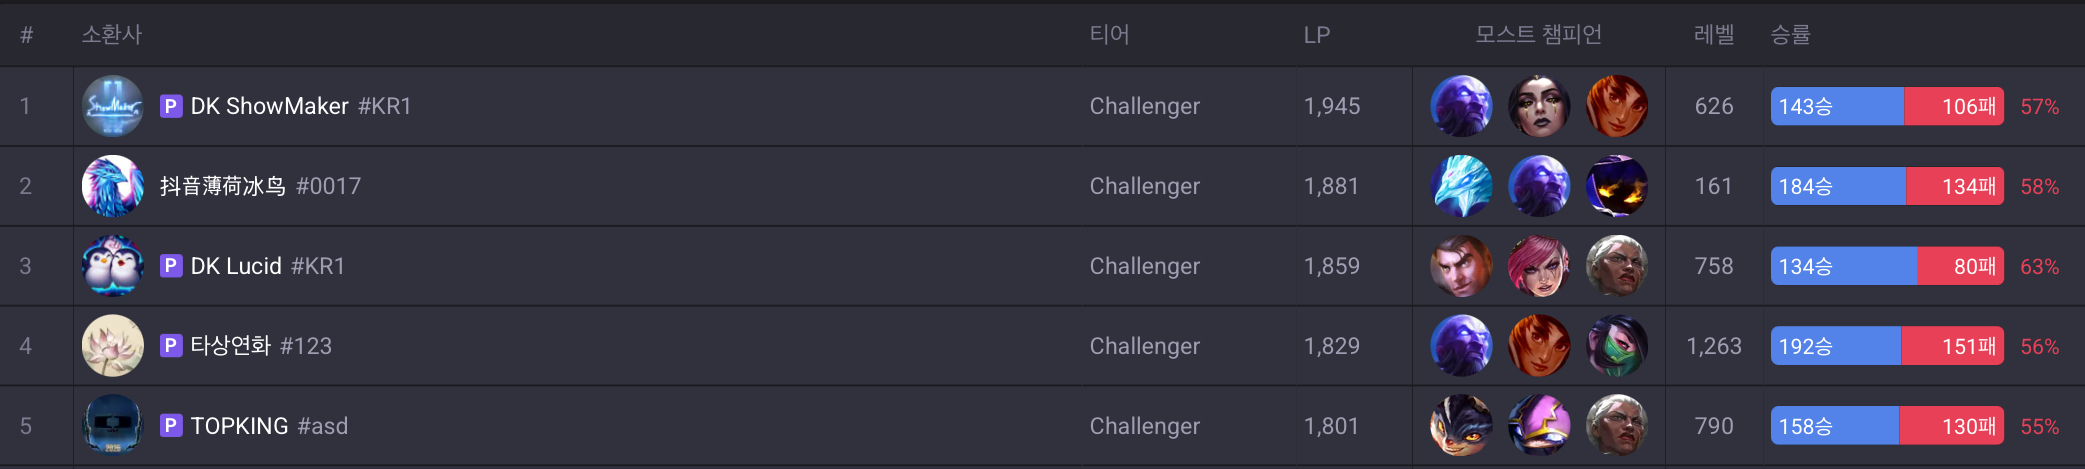Click DK Lucid's penguin avatar icon

click(x=112, y=266)
